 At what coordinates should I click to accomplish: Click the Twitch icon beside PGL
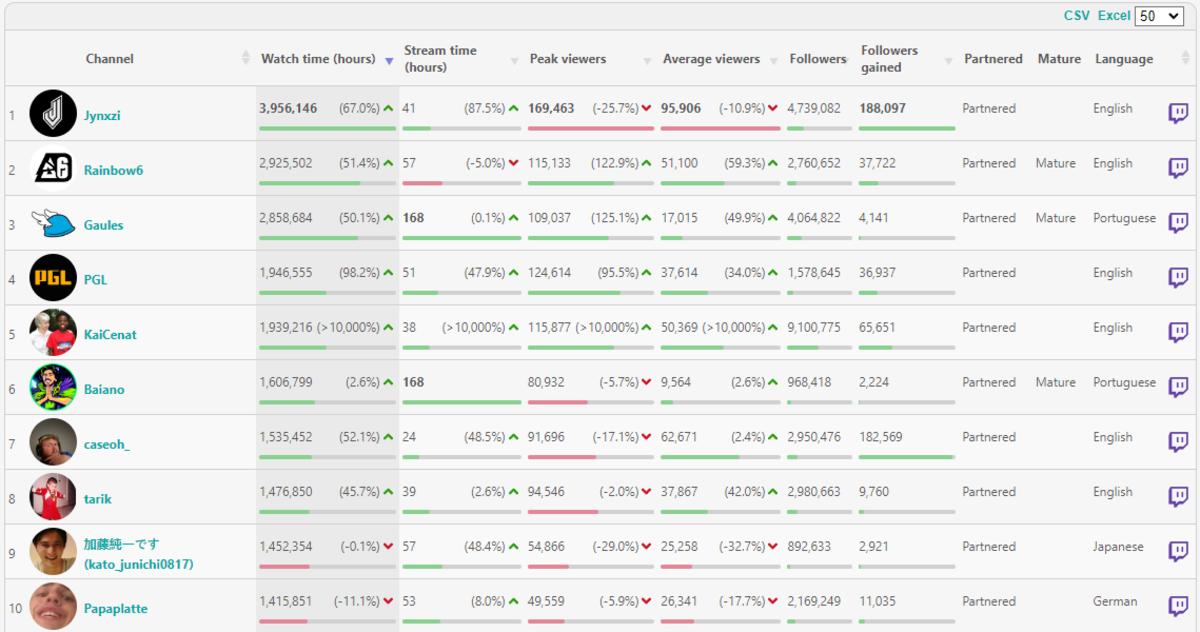[x=1178, y=278]
